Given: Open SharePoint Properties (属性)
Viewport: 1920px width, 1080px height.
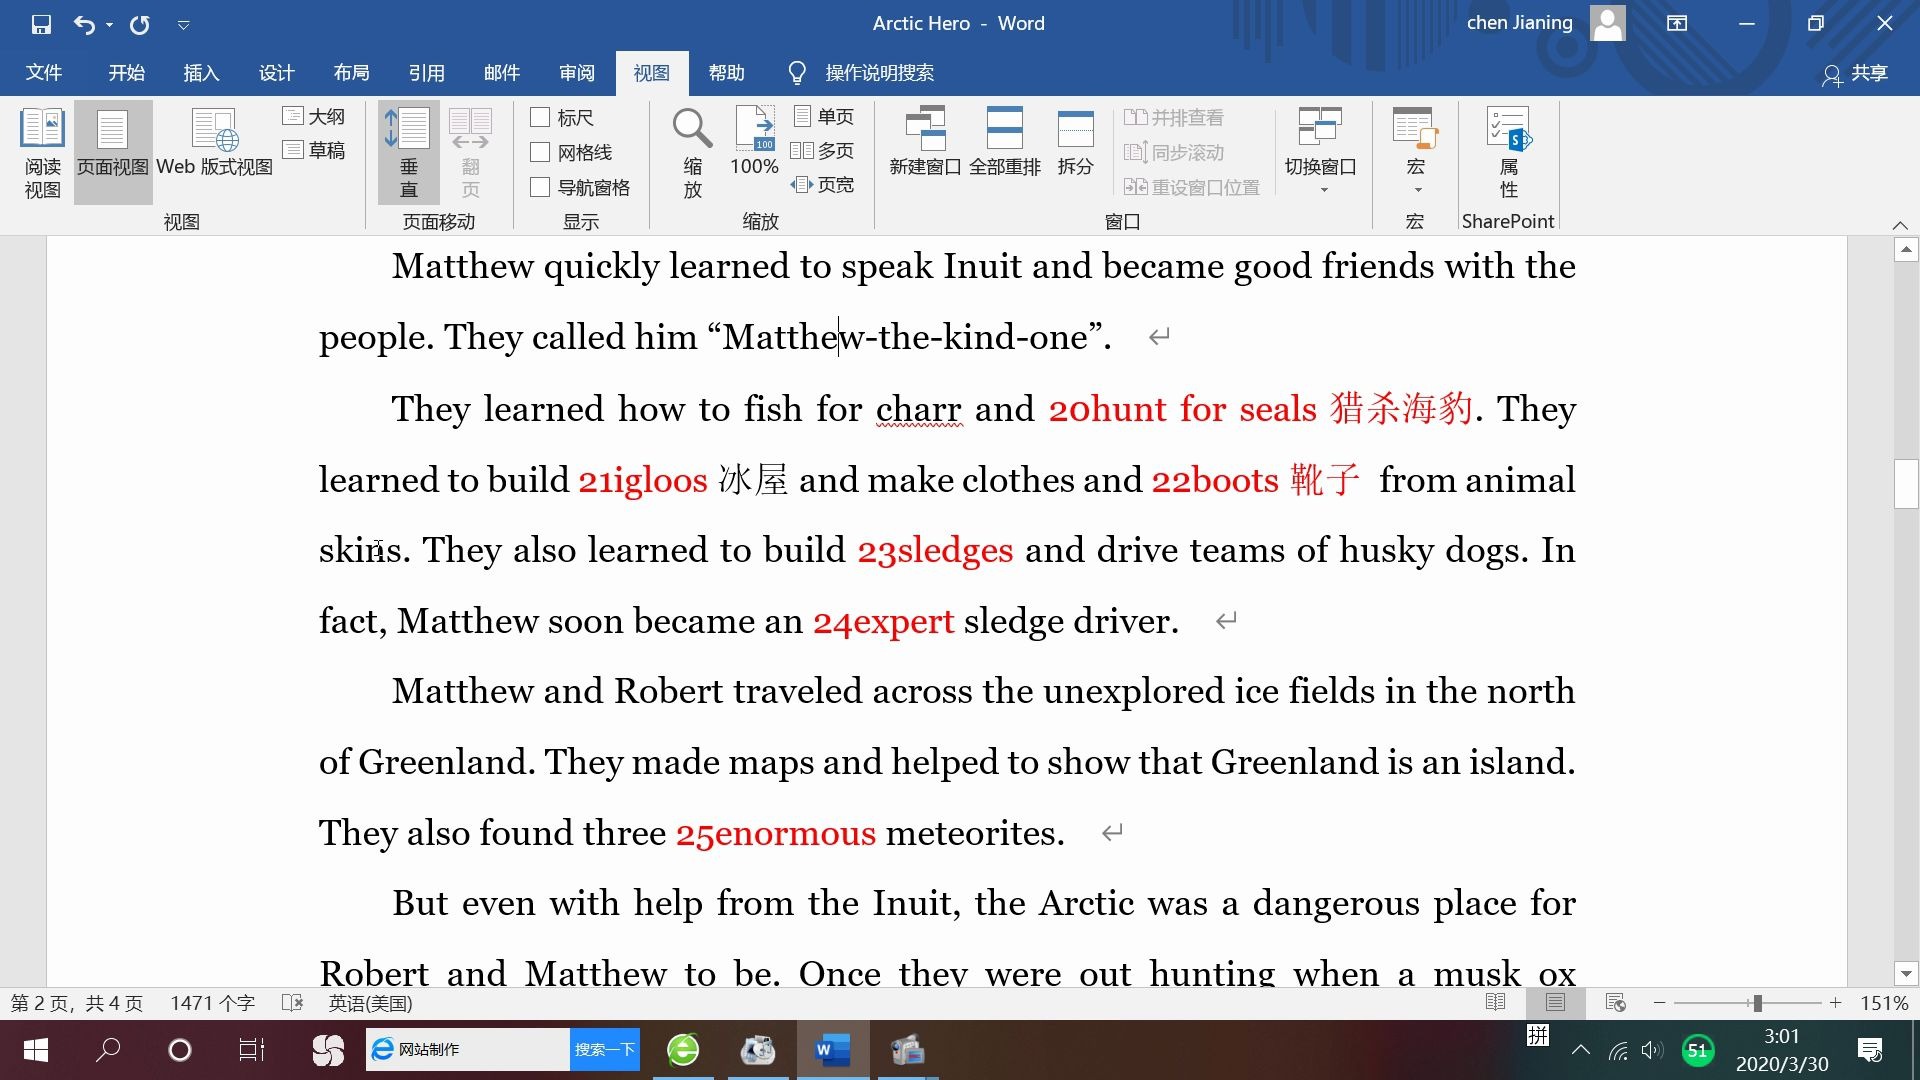Looking at the screenshot, I should (1508, 153).
